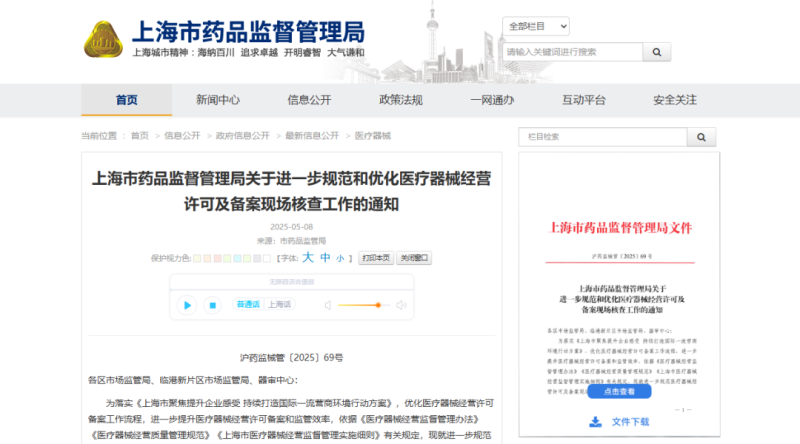Click the keyword search input field
The width and height of the screenshot is (800, 444).
[x=571, y=51]
